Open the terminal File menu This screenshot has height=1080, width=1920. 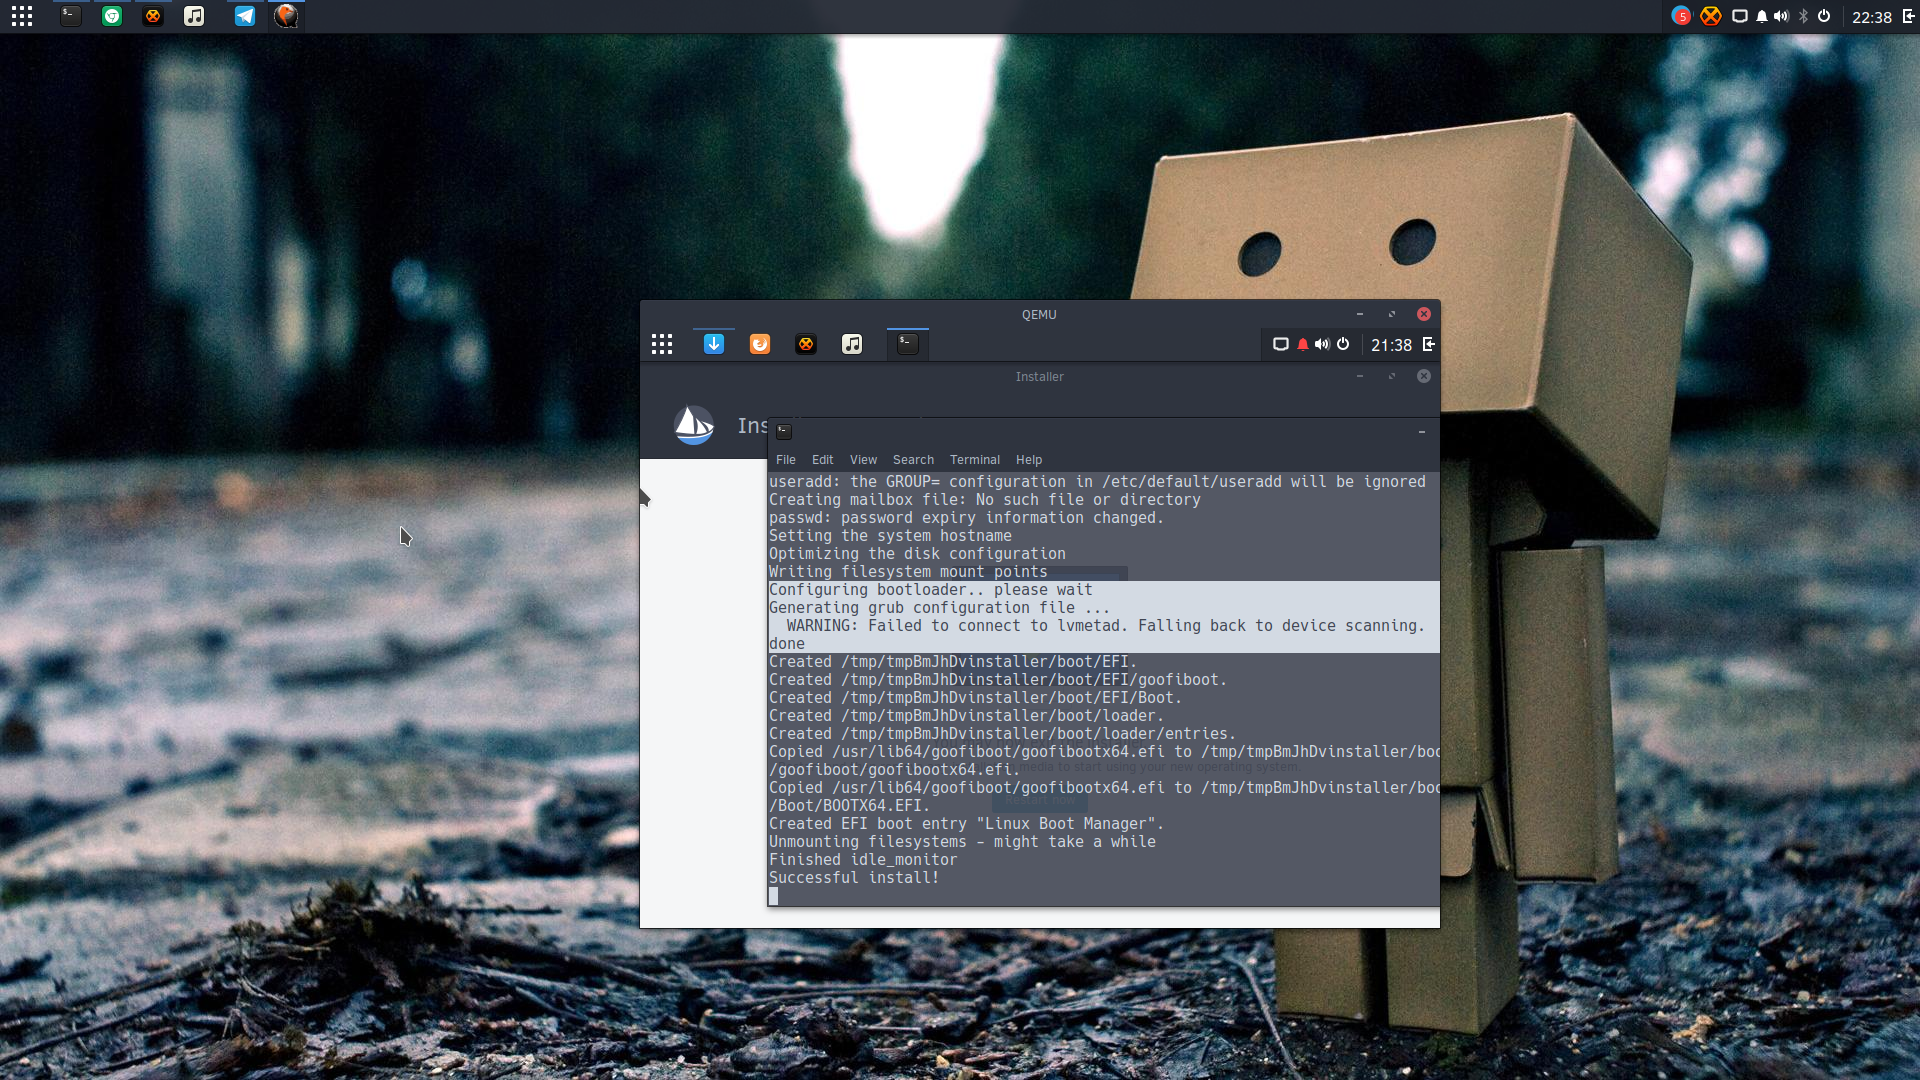(786, 460)
